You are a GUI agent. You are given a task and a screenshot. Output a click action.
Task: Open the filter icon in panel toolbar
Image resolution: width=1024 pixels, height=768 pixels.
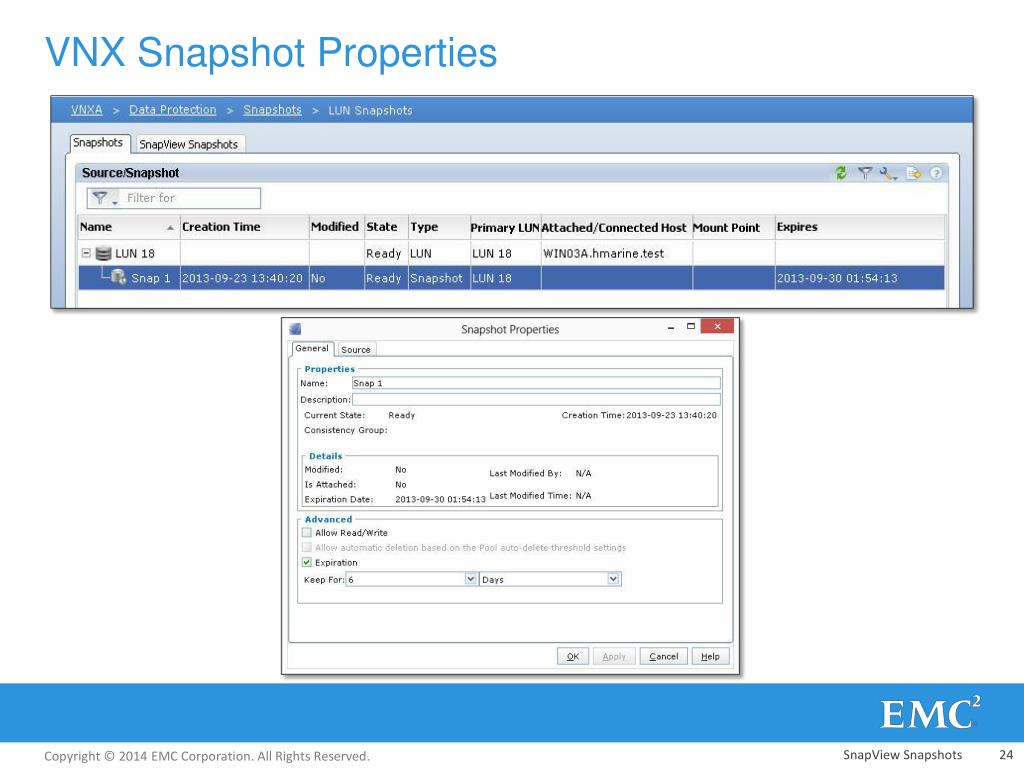(865, 173)
